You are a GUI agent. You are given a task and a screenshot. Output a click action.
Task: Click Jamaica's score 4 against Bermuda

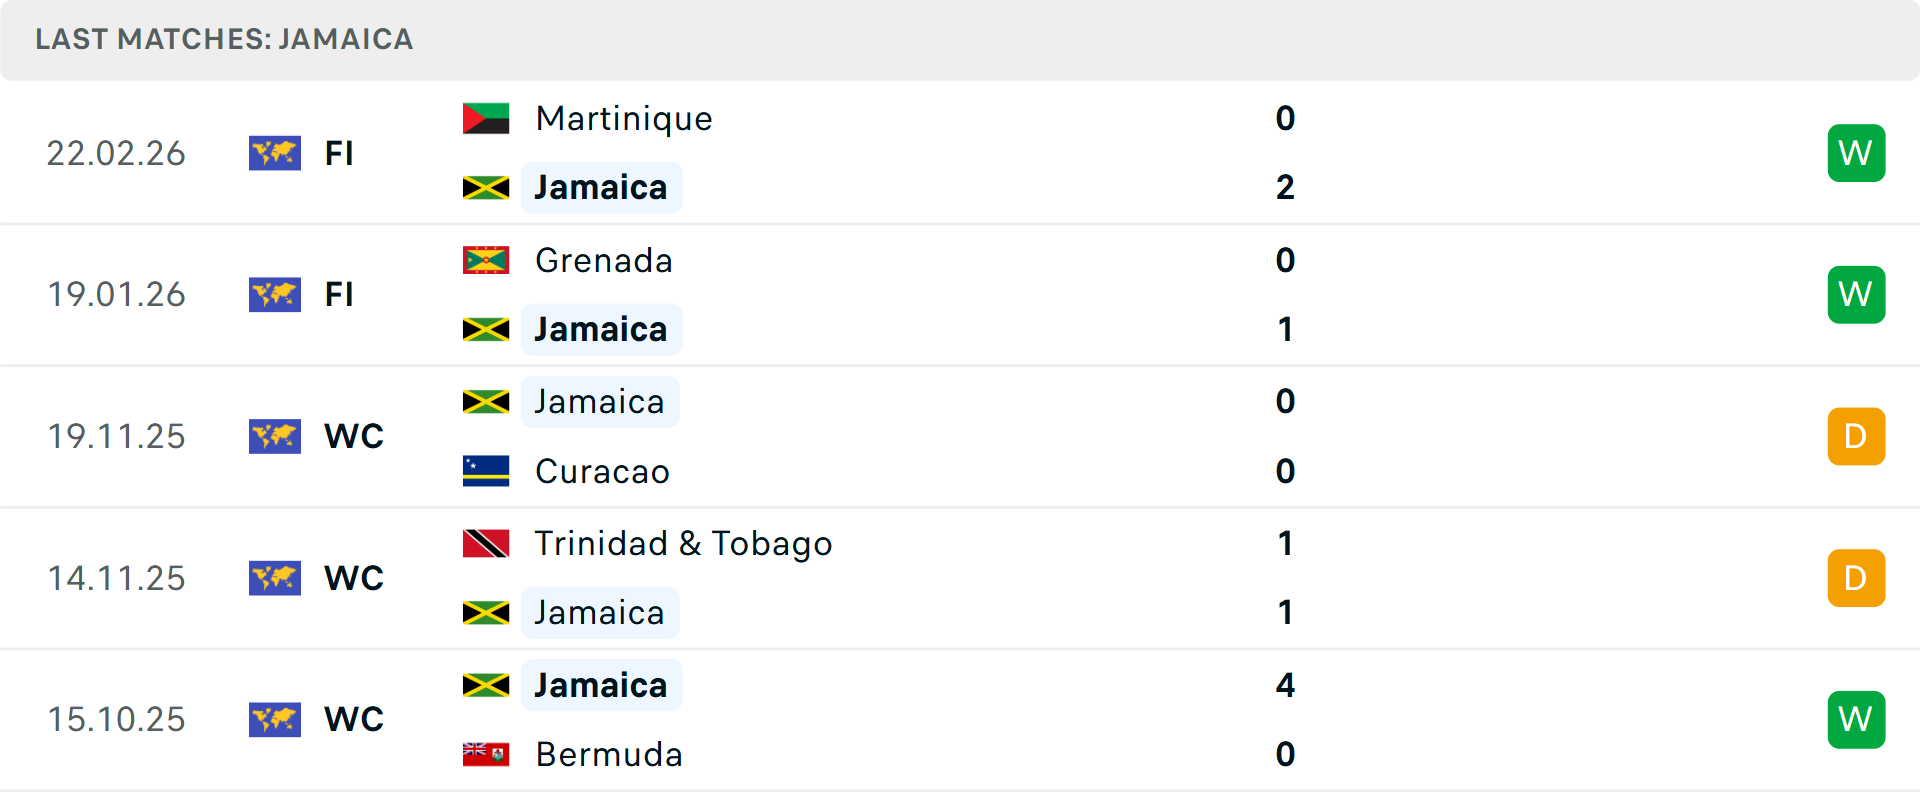1285,685
